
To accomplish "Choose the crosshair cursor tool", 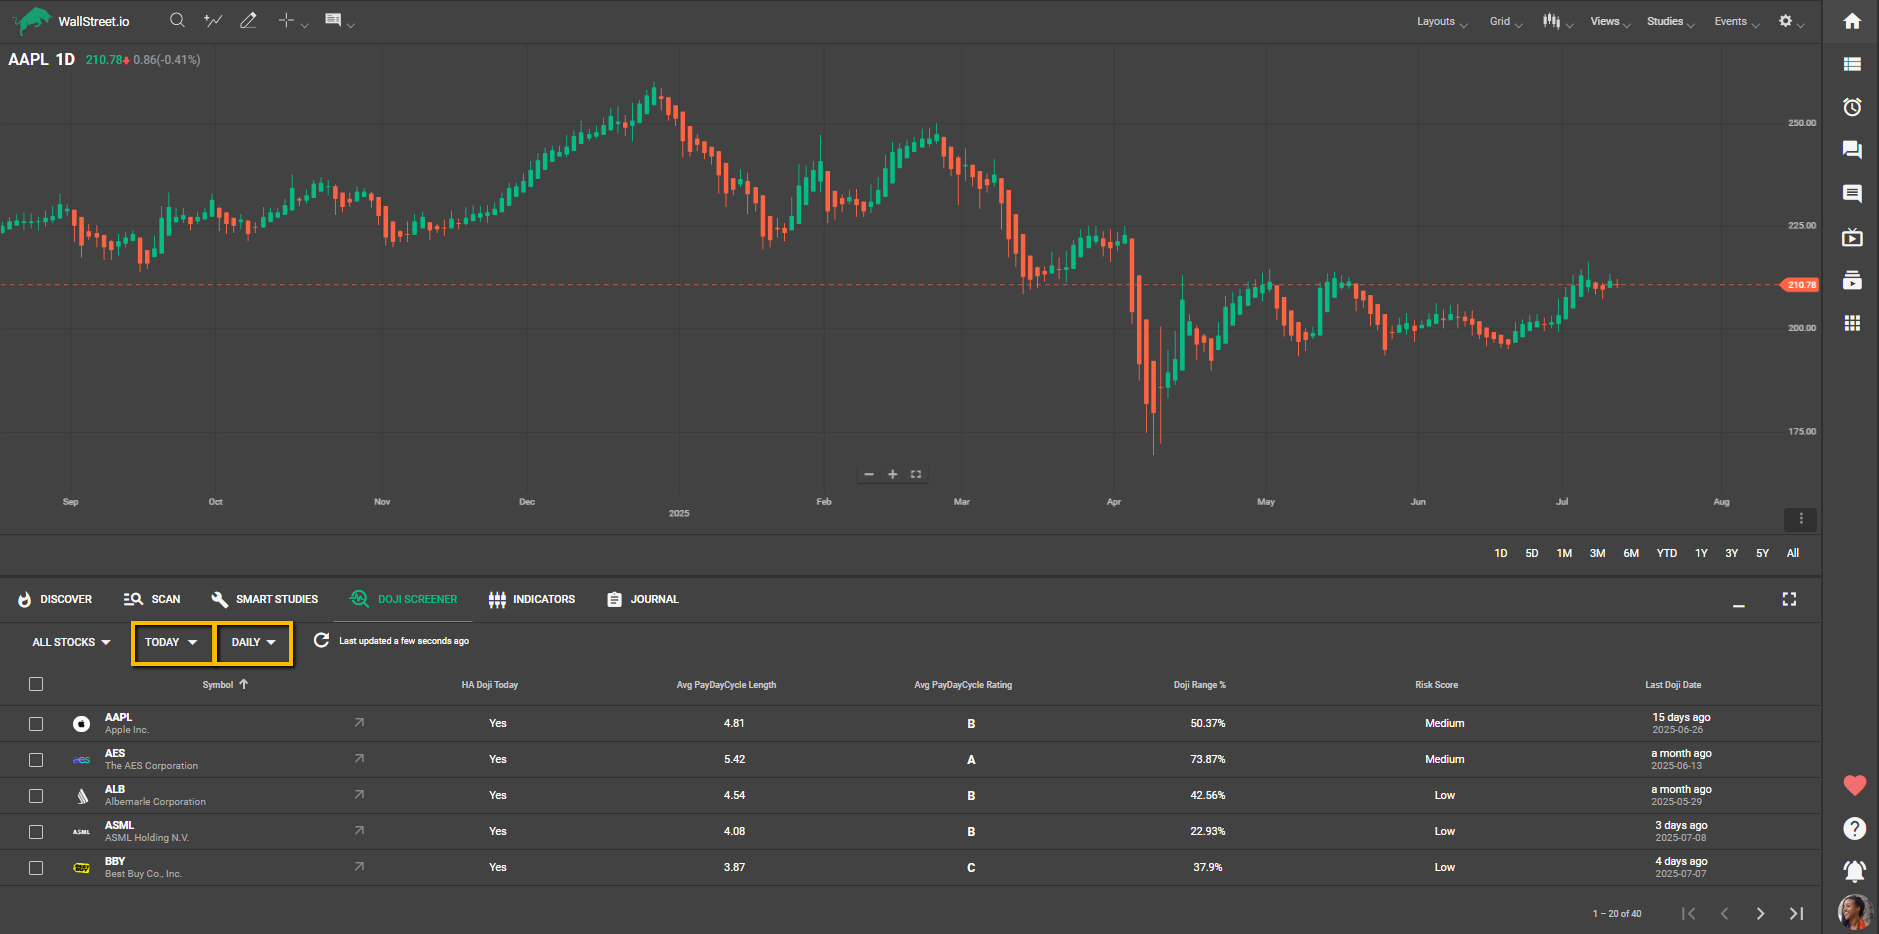I will 286,20.
